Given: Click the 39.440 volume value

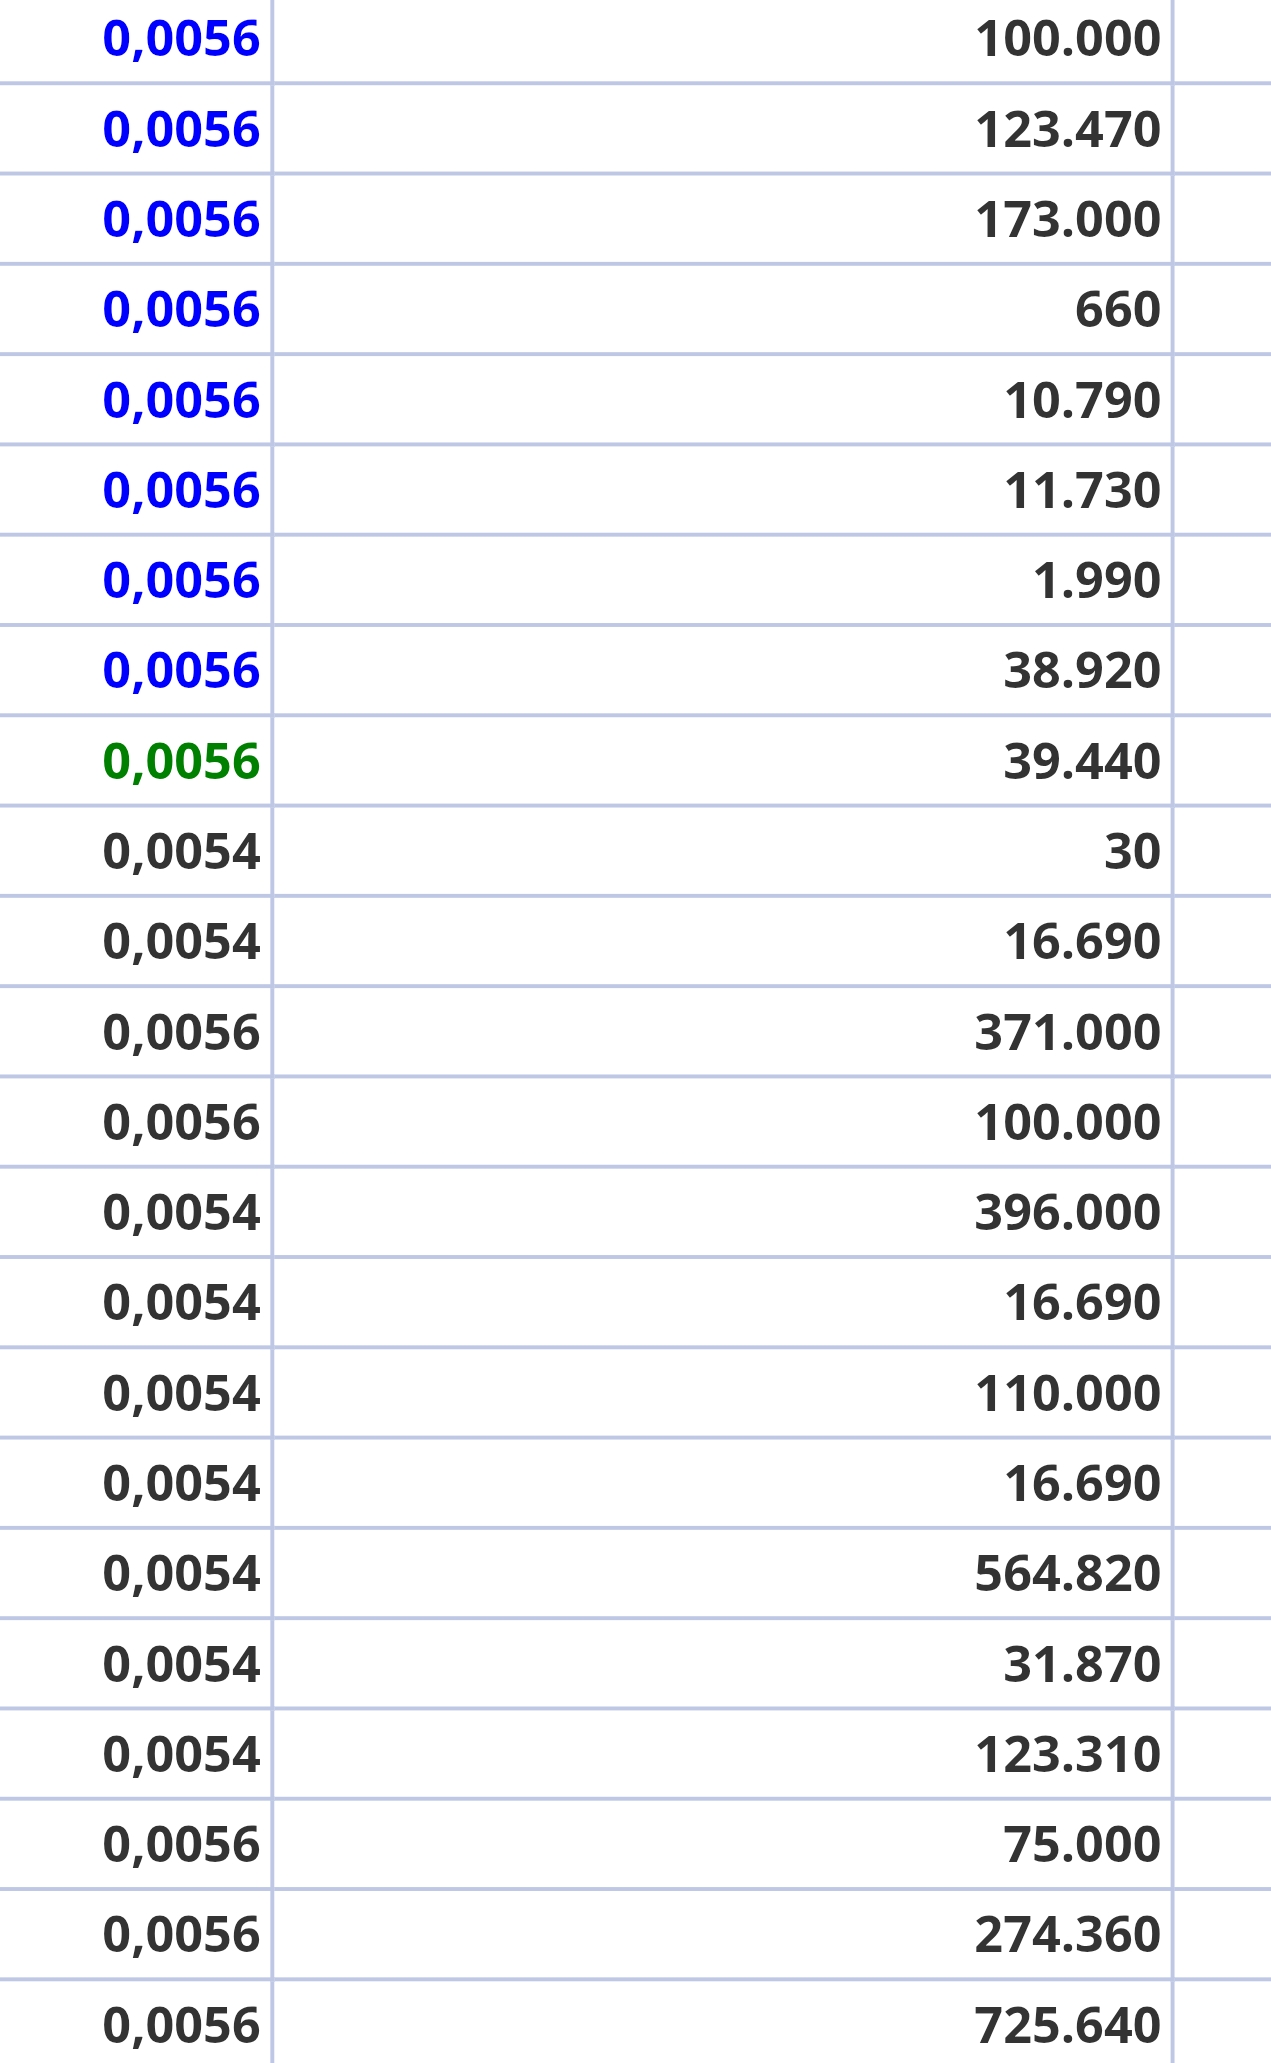Looking at the screenshot, I should tap(1082, 762).
